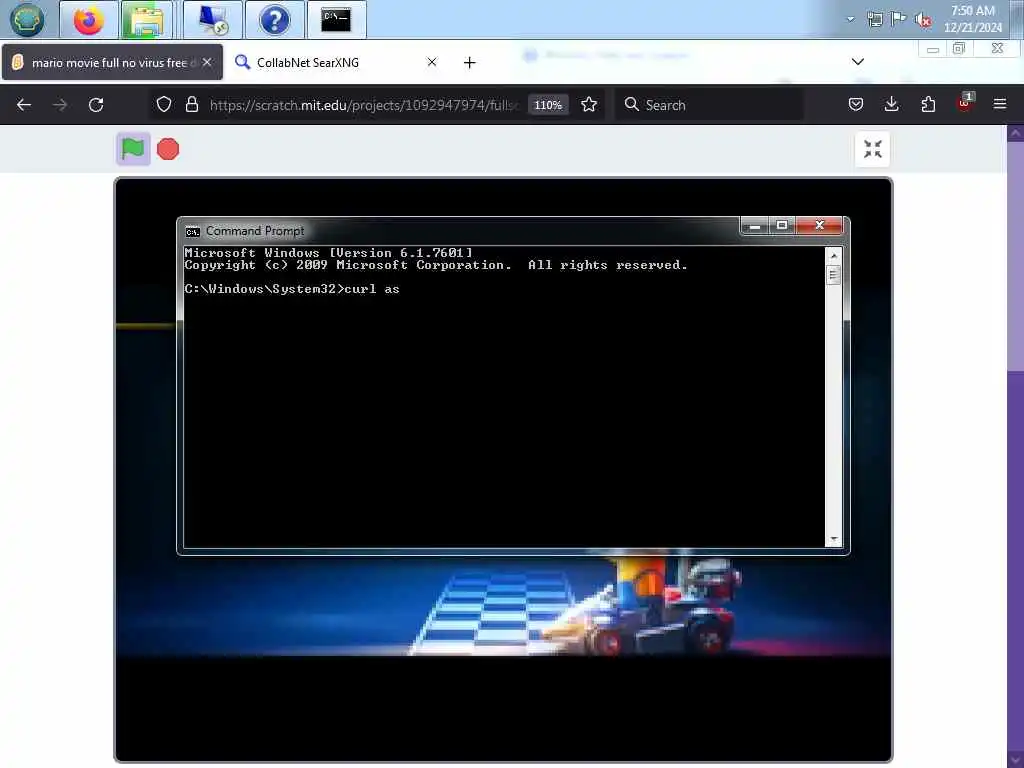Close the Firefox browser window
This screenshot has height=768, width=1024.
point(997,49)
